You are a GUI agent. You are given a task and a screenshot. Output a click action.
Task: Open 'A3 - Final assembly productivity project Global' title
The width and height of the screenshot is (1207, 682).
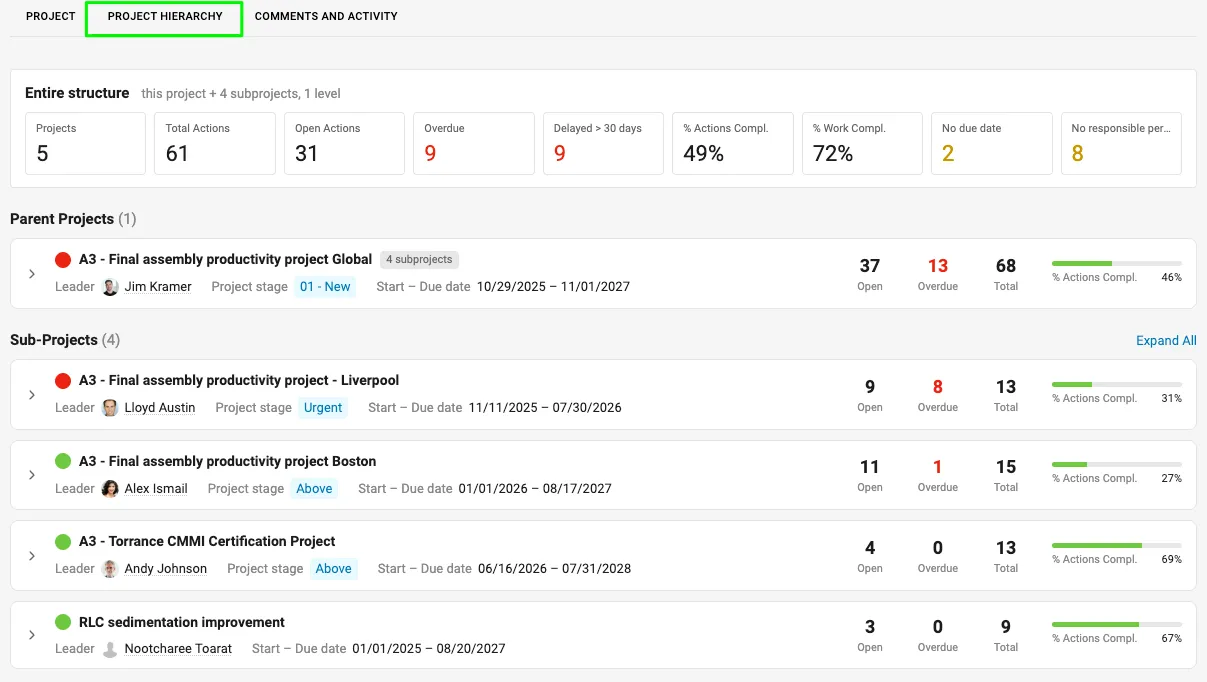click(x=226, y=260)
